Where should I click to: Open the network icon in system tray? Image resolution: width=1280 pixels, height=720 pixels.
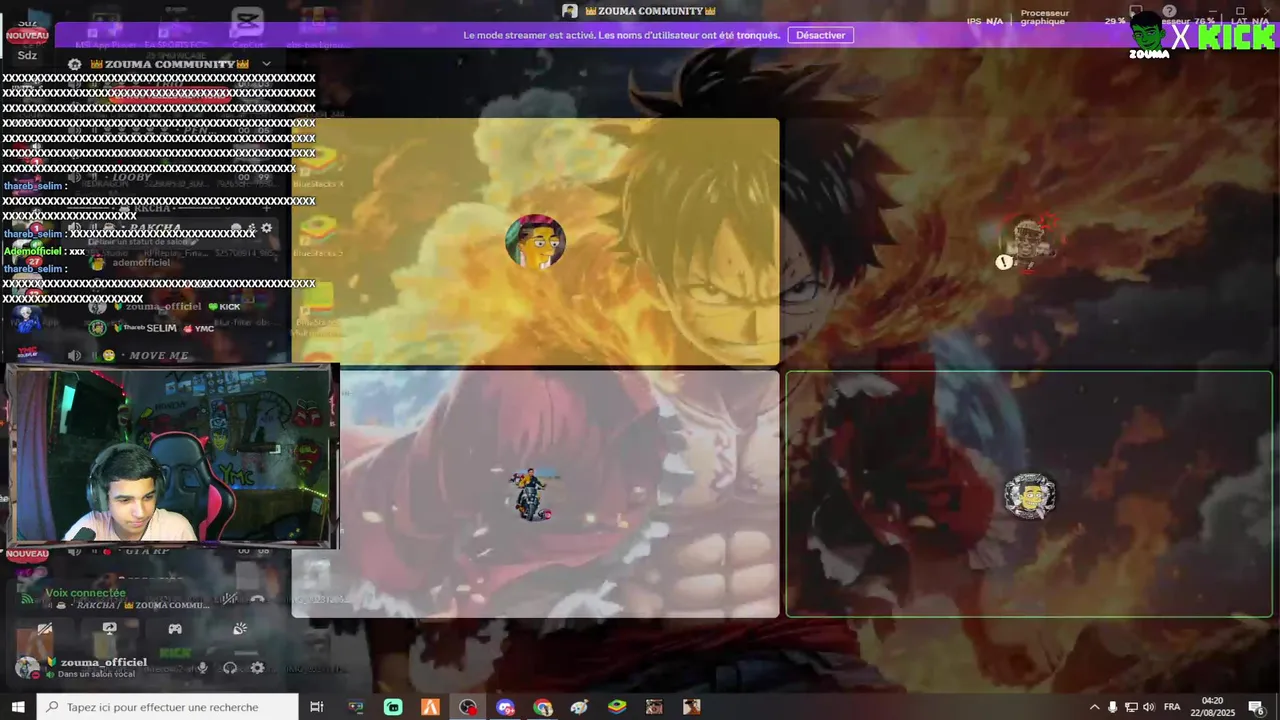(x=1130, y=707)
